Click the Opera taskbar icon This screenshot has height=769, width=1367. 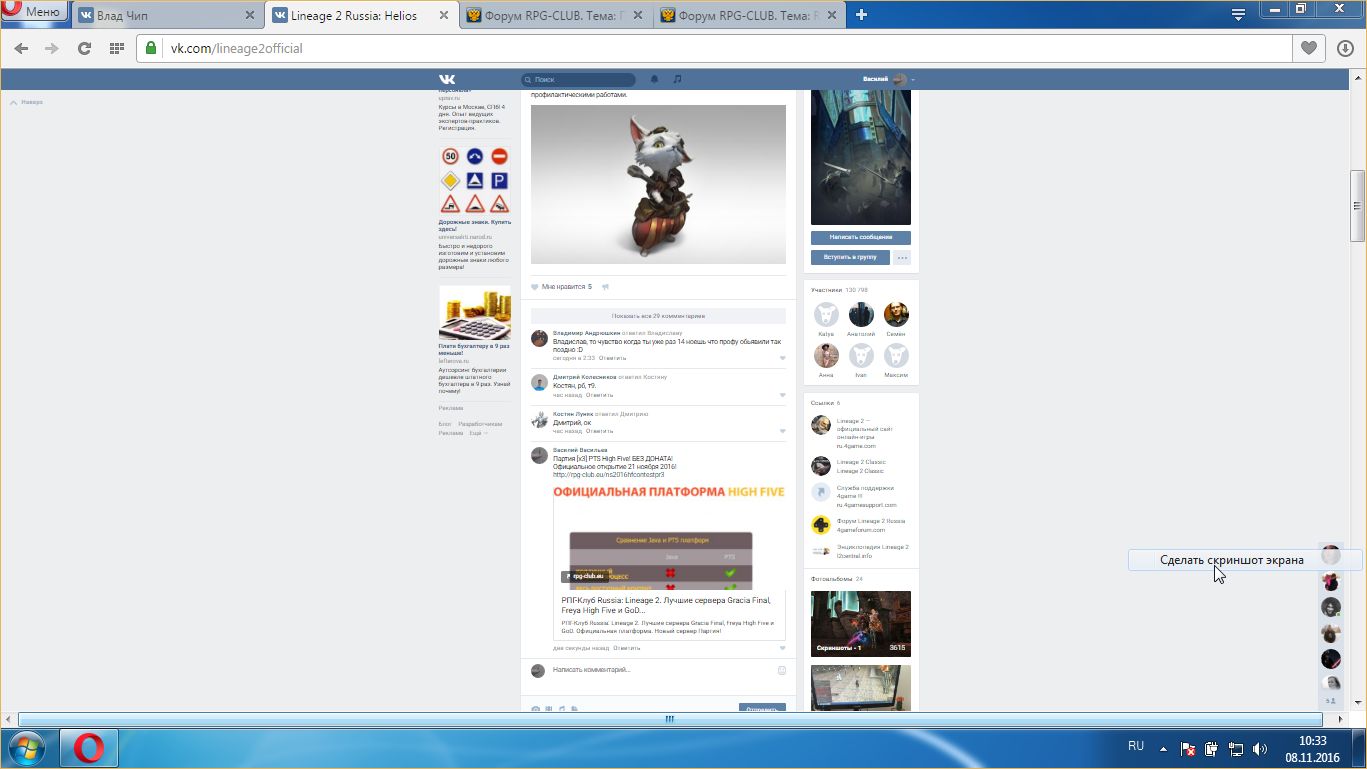89,748
